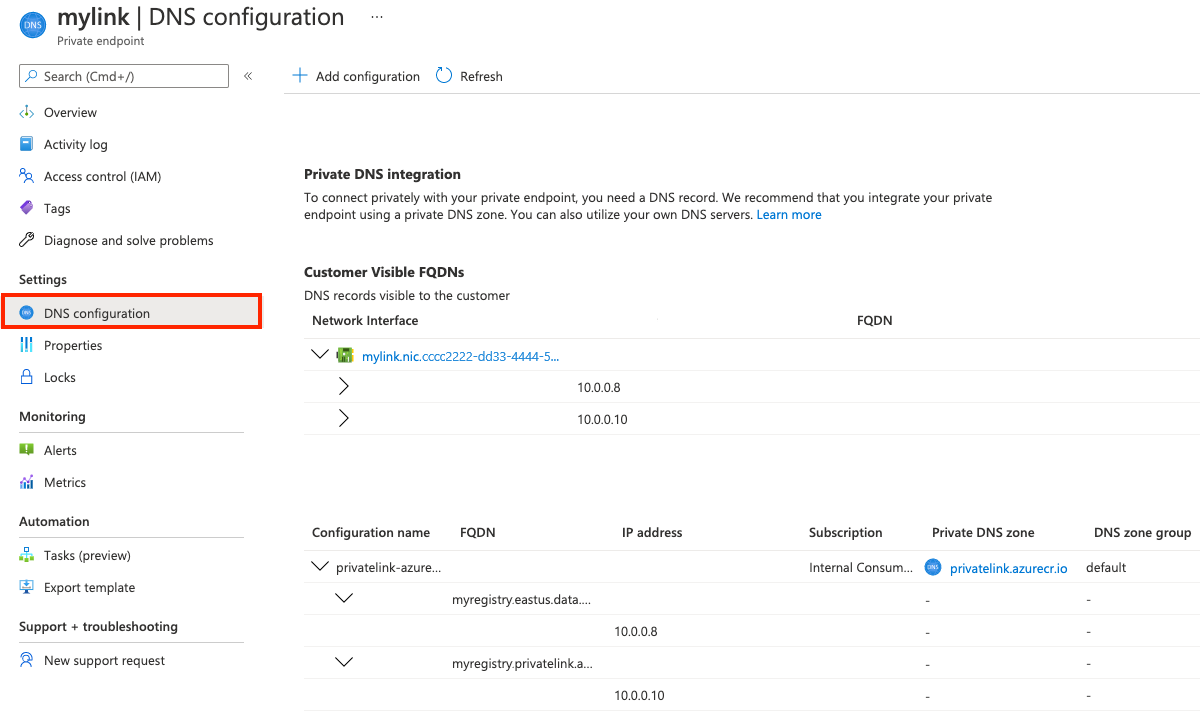Open Diagnose and solve problems

pyautogui.click(x=27, y=240)
